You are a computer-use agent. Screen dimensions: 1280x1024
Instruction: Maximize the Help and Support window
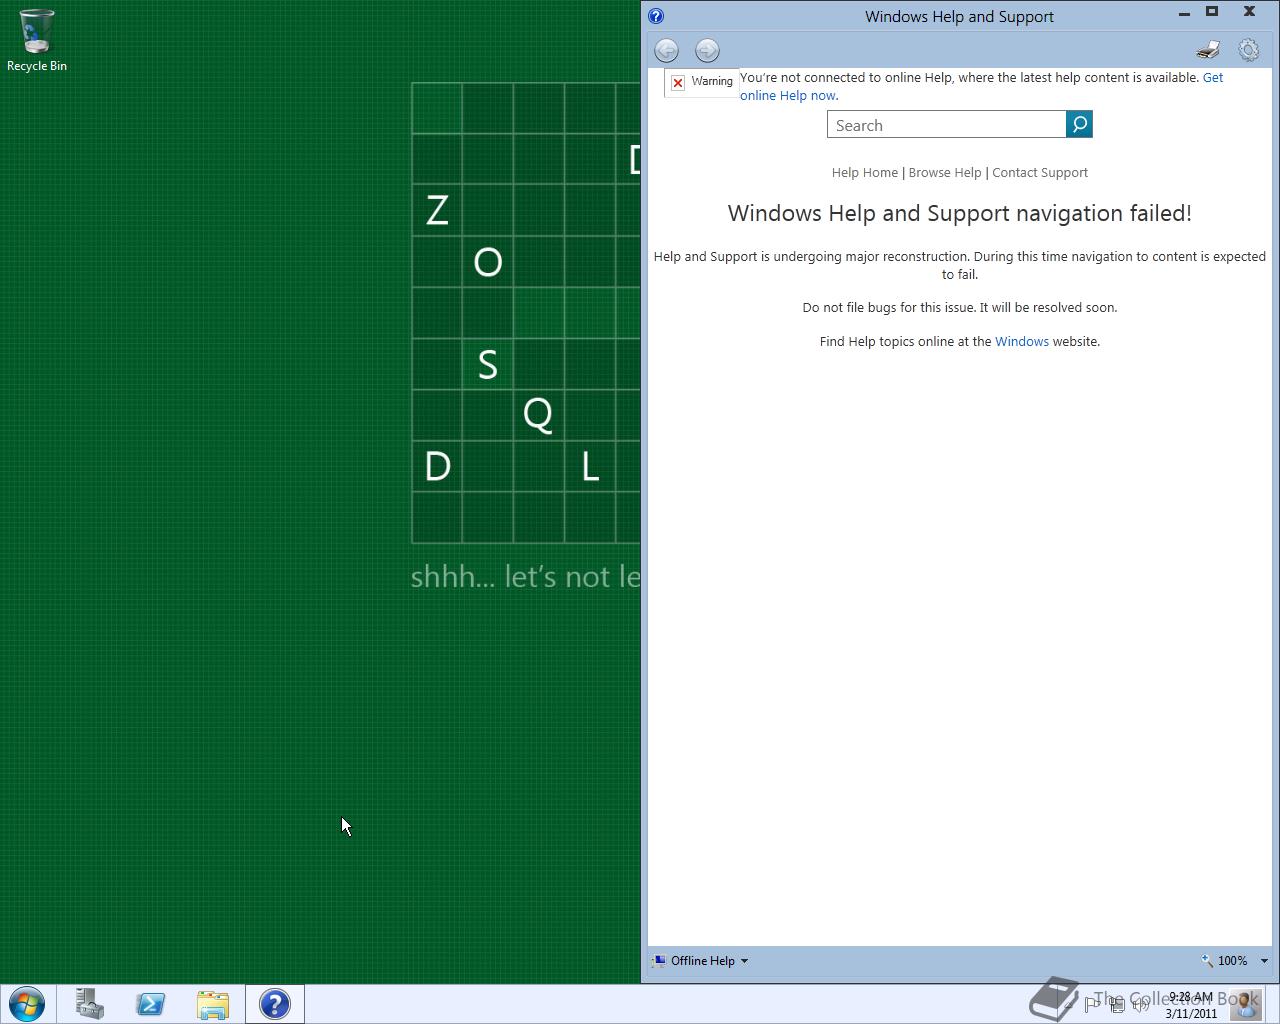[x=1212, y=12]
